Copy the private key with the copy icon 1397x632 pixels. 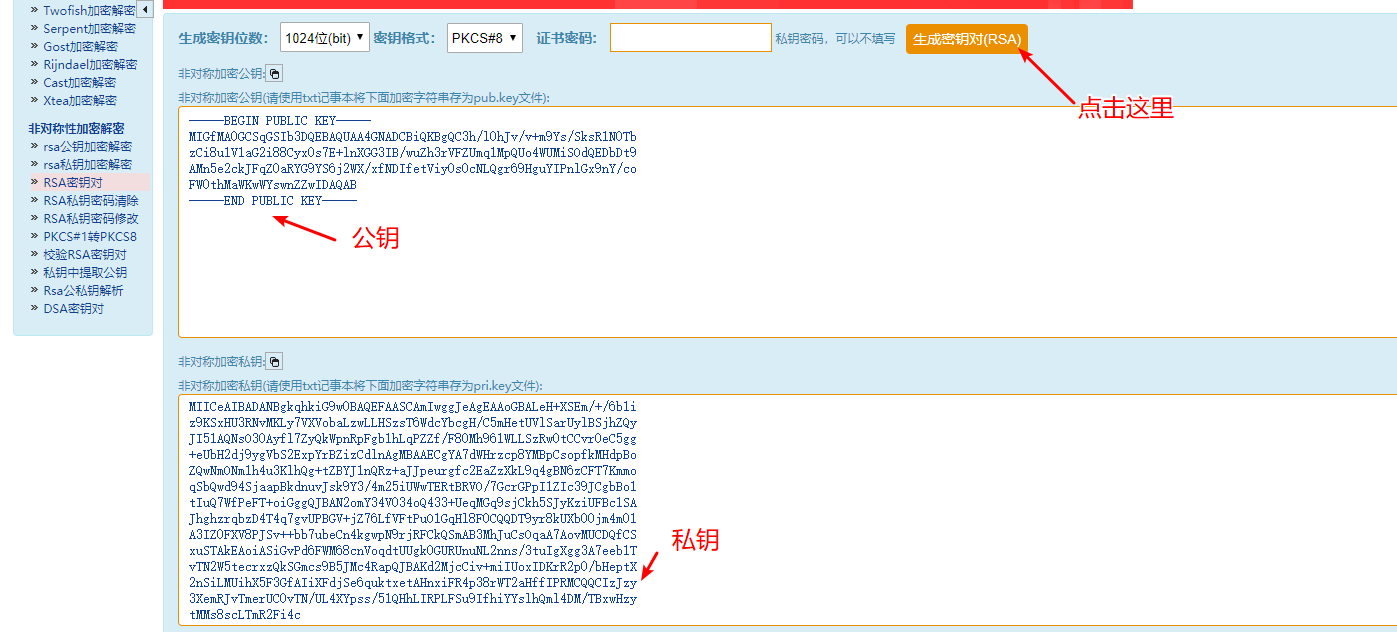tap(275, 362)
